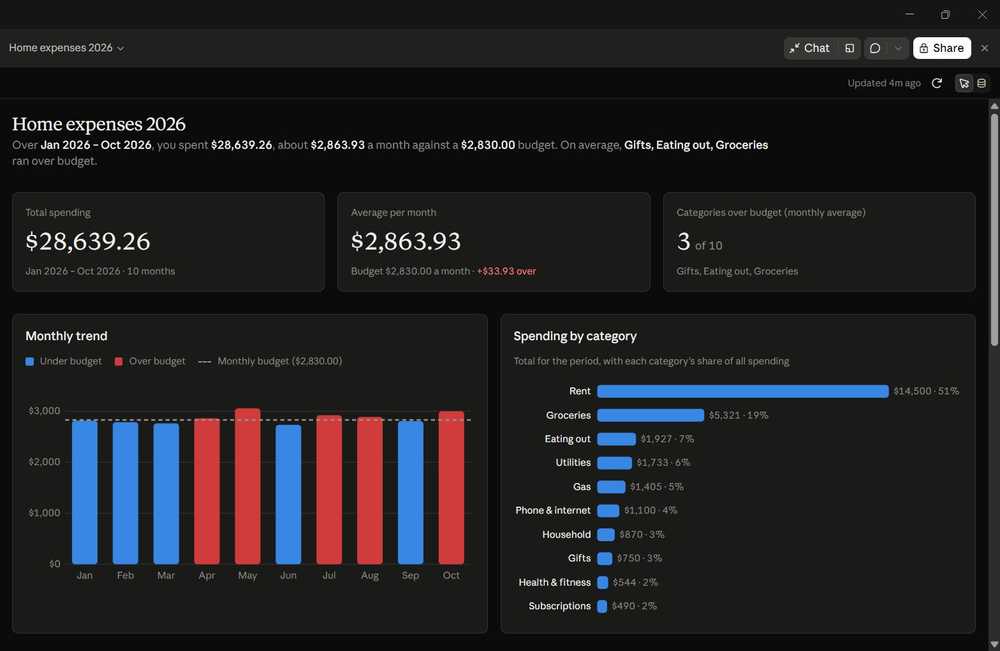
Task: Click the "$14,500 · 51%" value
Action: click(x=926, y=391)
